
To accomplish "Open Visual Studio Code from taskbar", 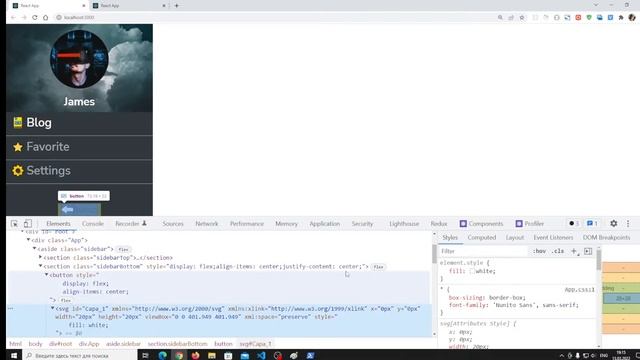I will pos(261,356).
